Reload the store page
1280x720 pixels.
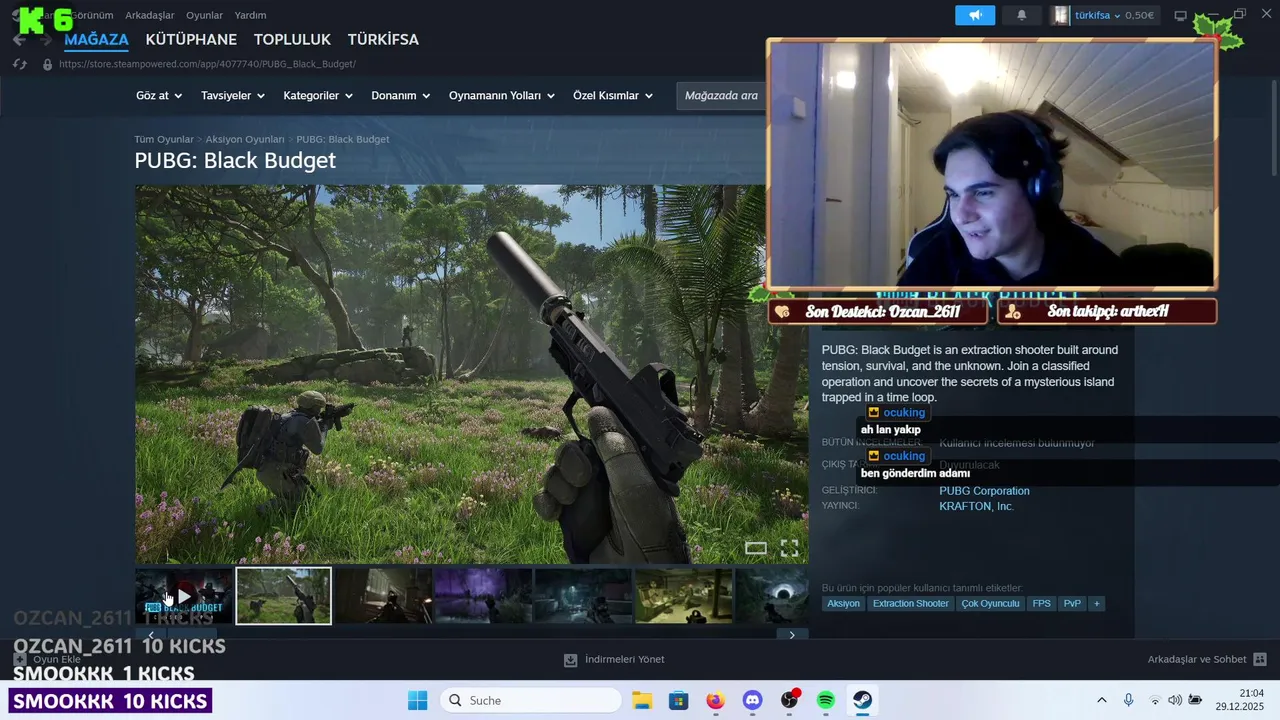(19, 64)
